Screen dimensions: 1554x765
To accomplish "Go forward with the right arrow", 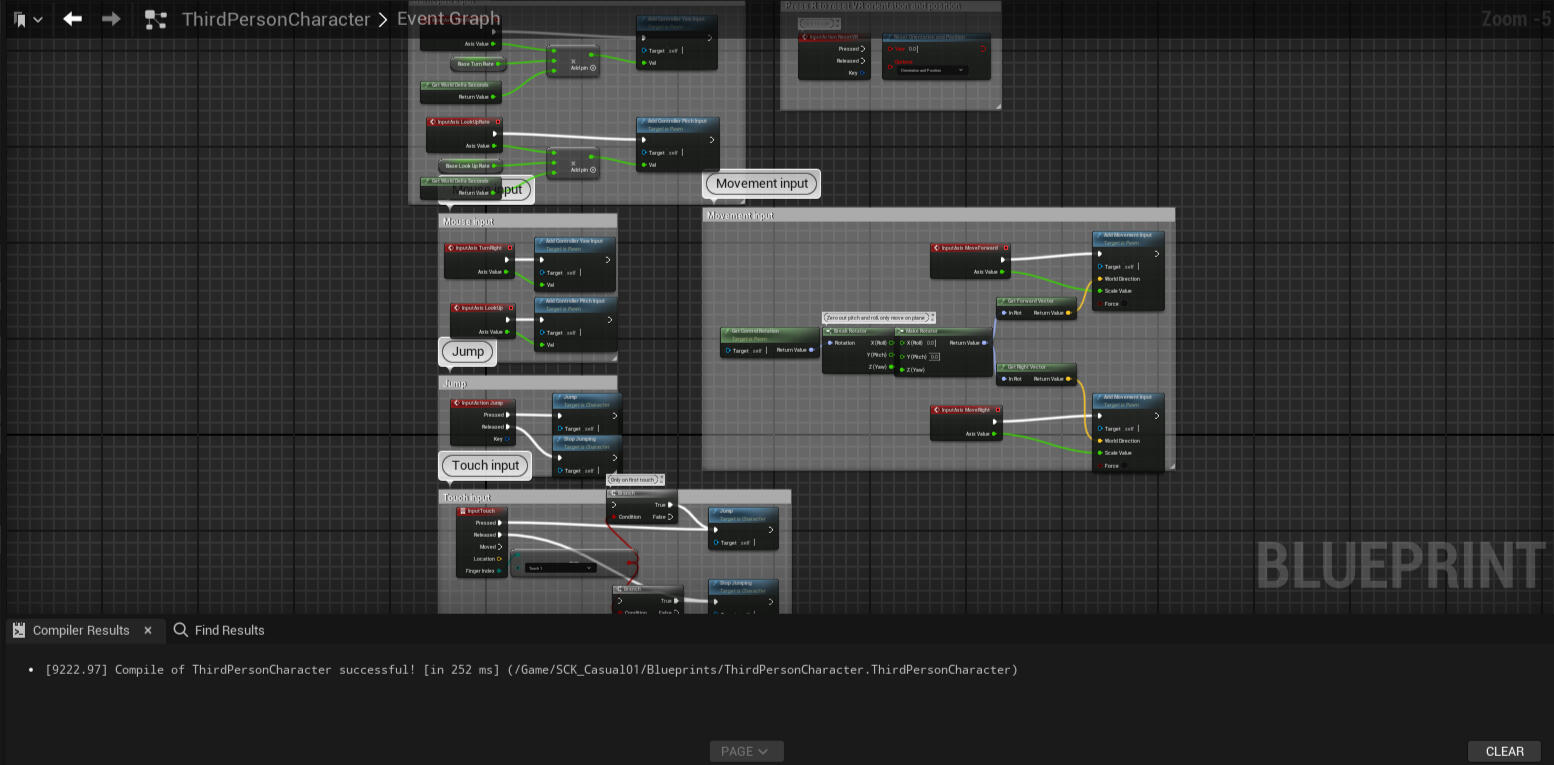I will [x=111, y=19].
